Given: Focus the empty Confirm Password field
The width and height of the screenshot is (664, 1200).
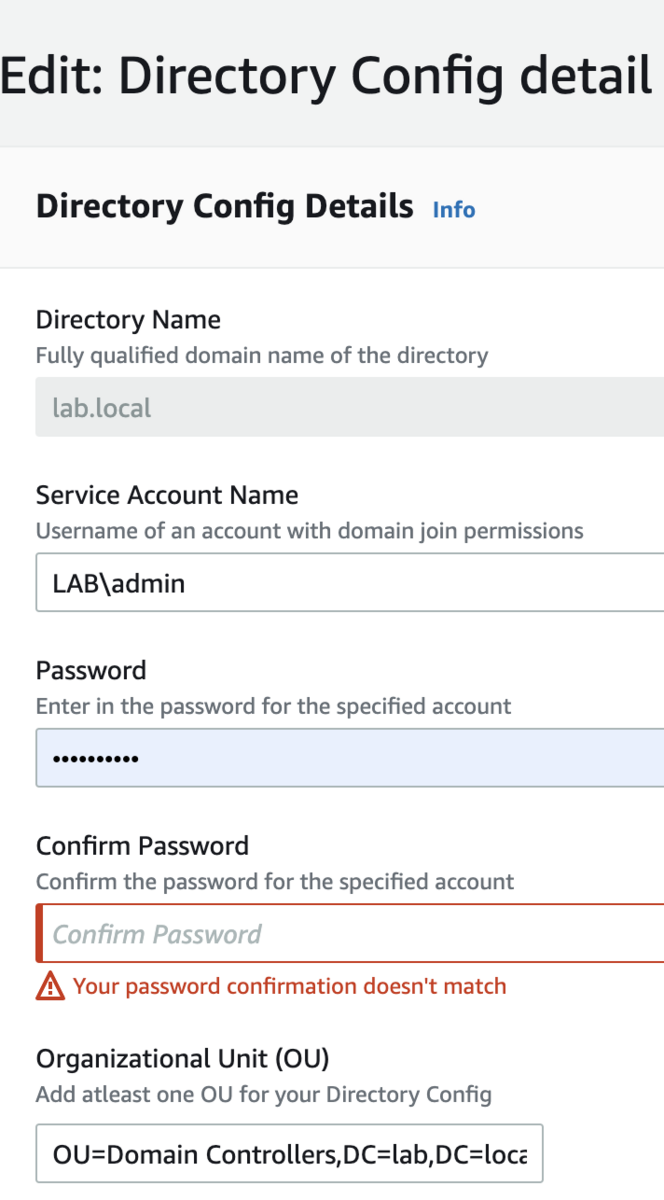Looking at the screenshot, I should point(350,934).
